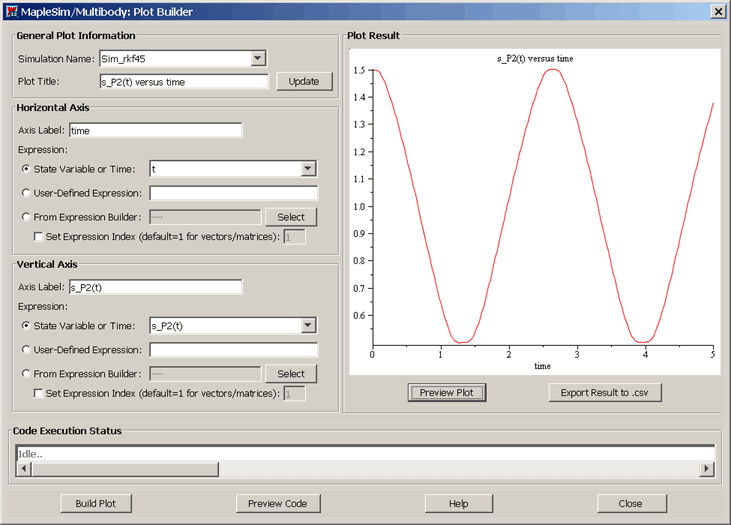
Task: Click the Preview Plot button
Action: click(x=446, y=392)
